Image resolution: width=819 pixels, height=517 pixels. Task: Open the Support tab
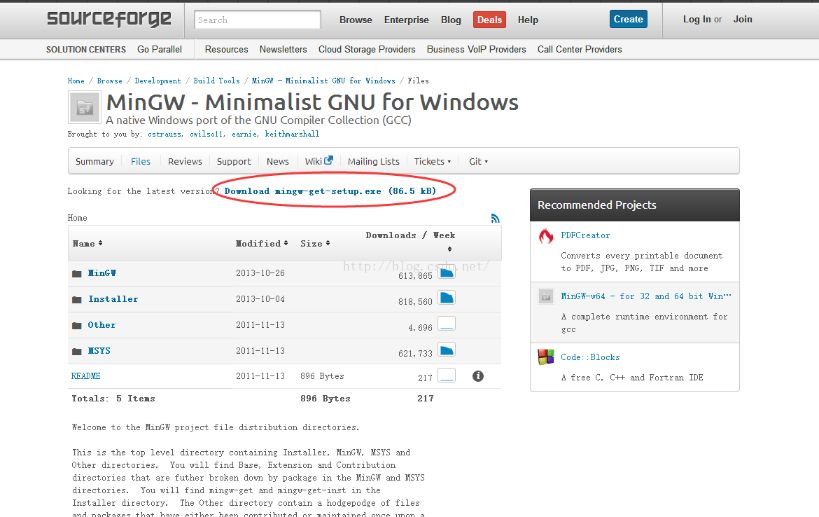click(x=233, y=161)
